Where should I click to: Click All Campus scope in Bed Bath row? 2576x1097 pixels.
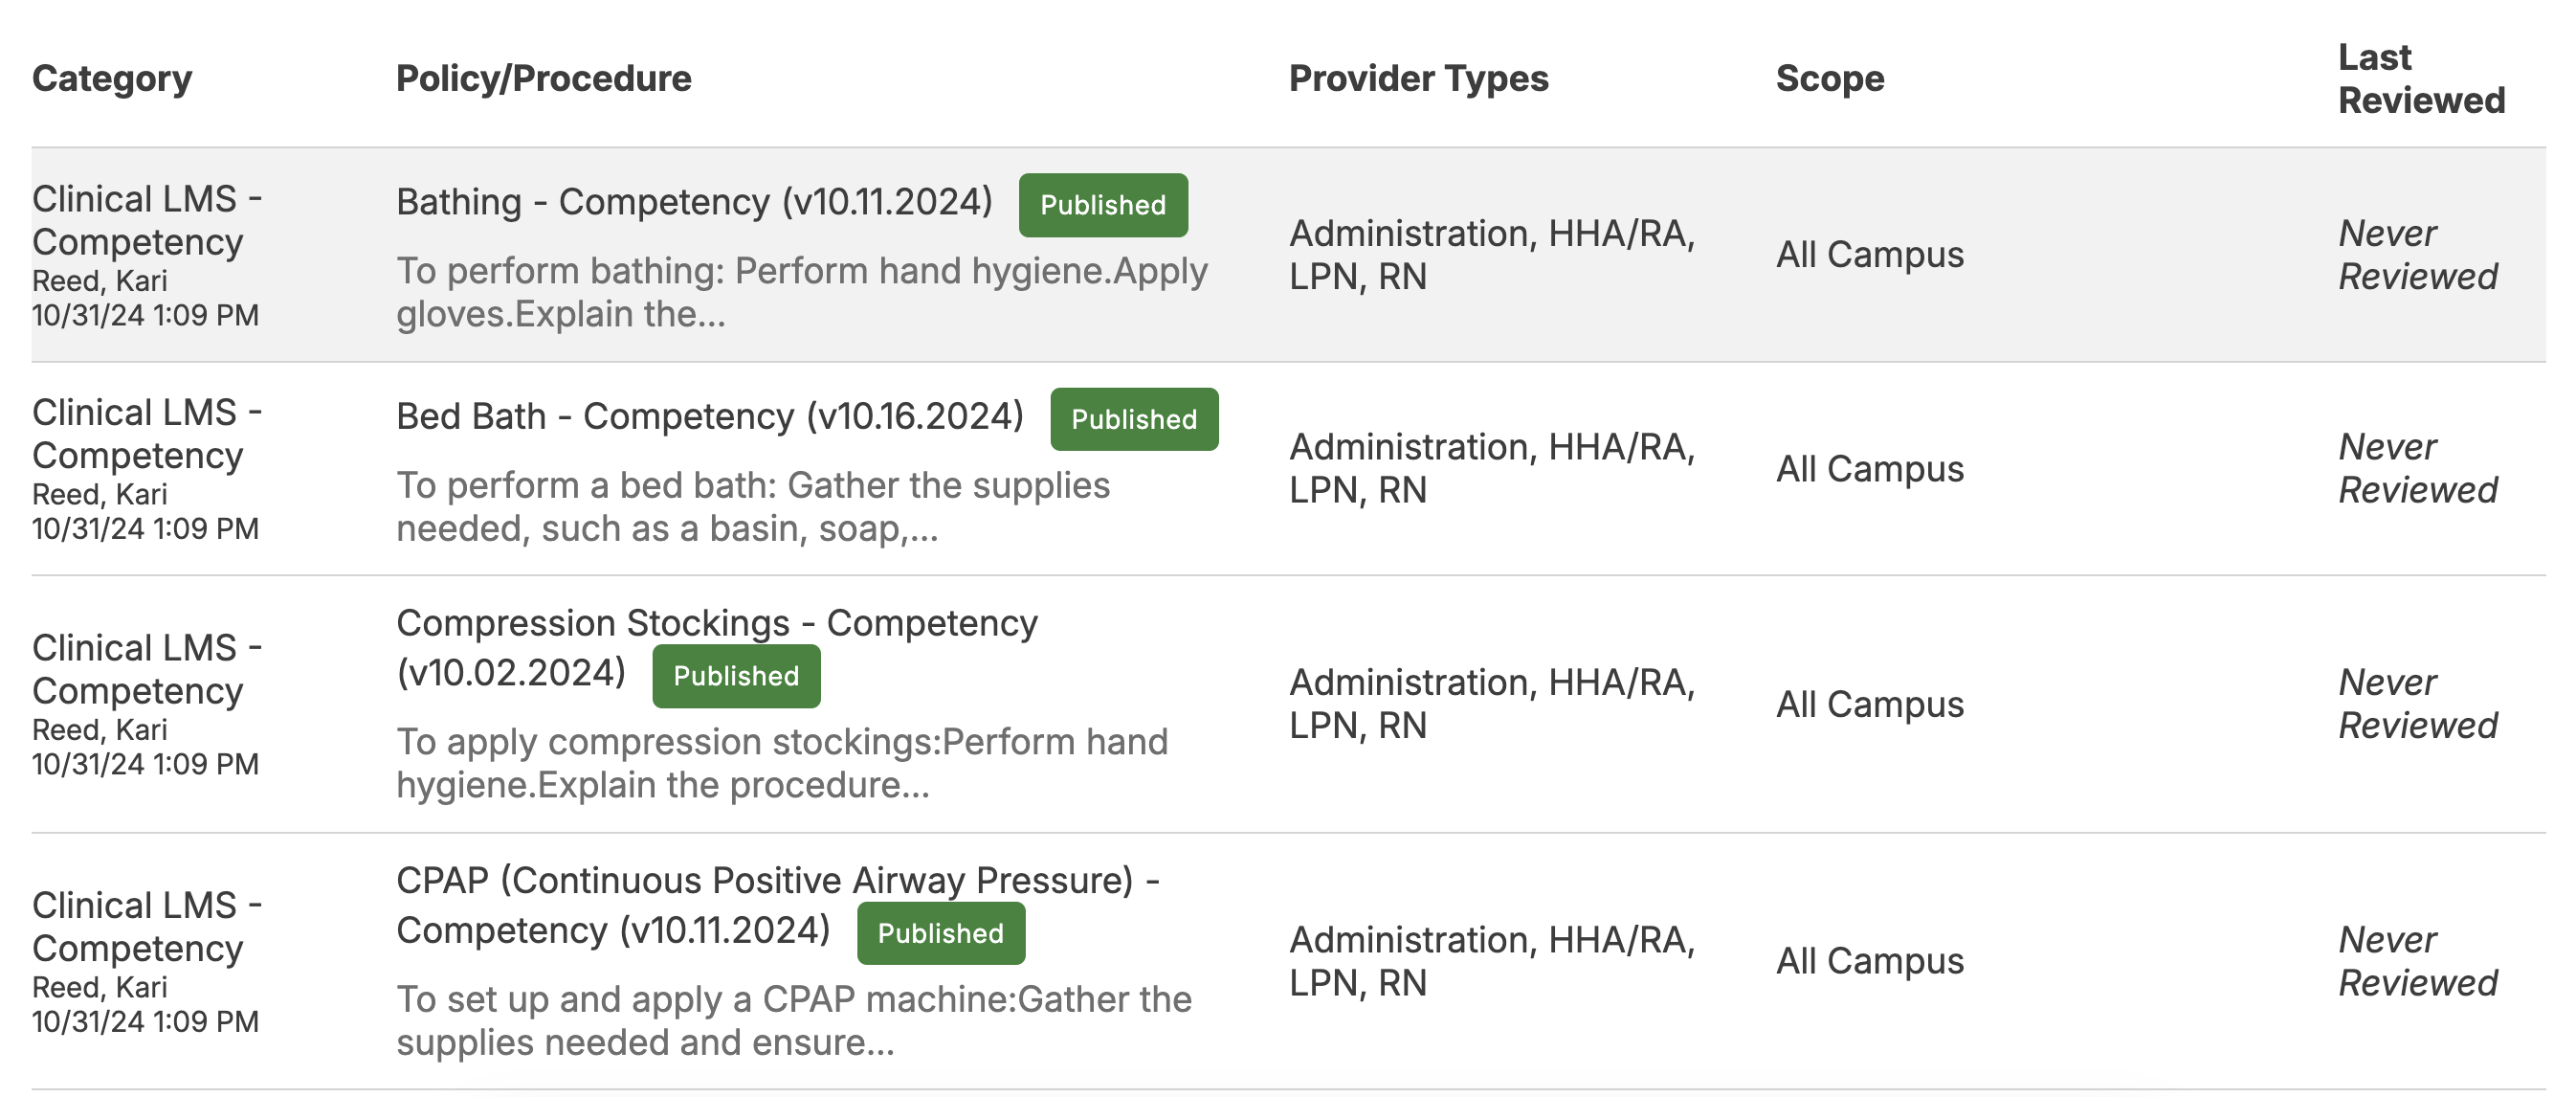coord(1869,468)
